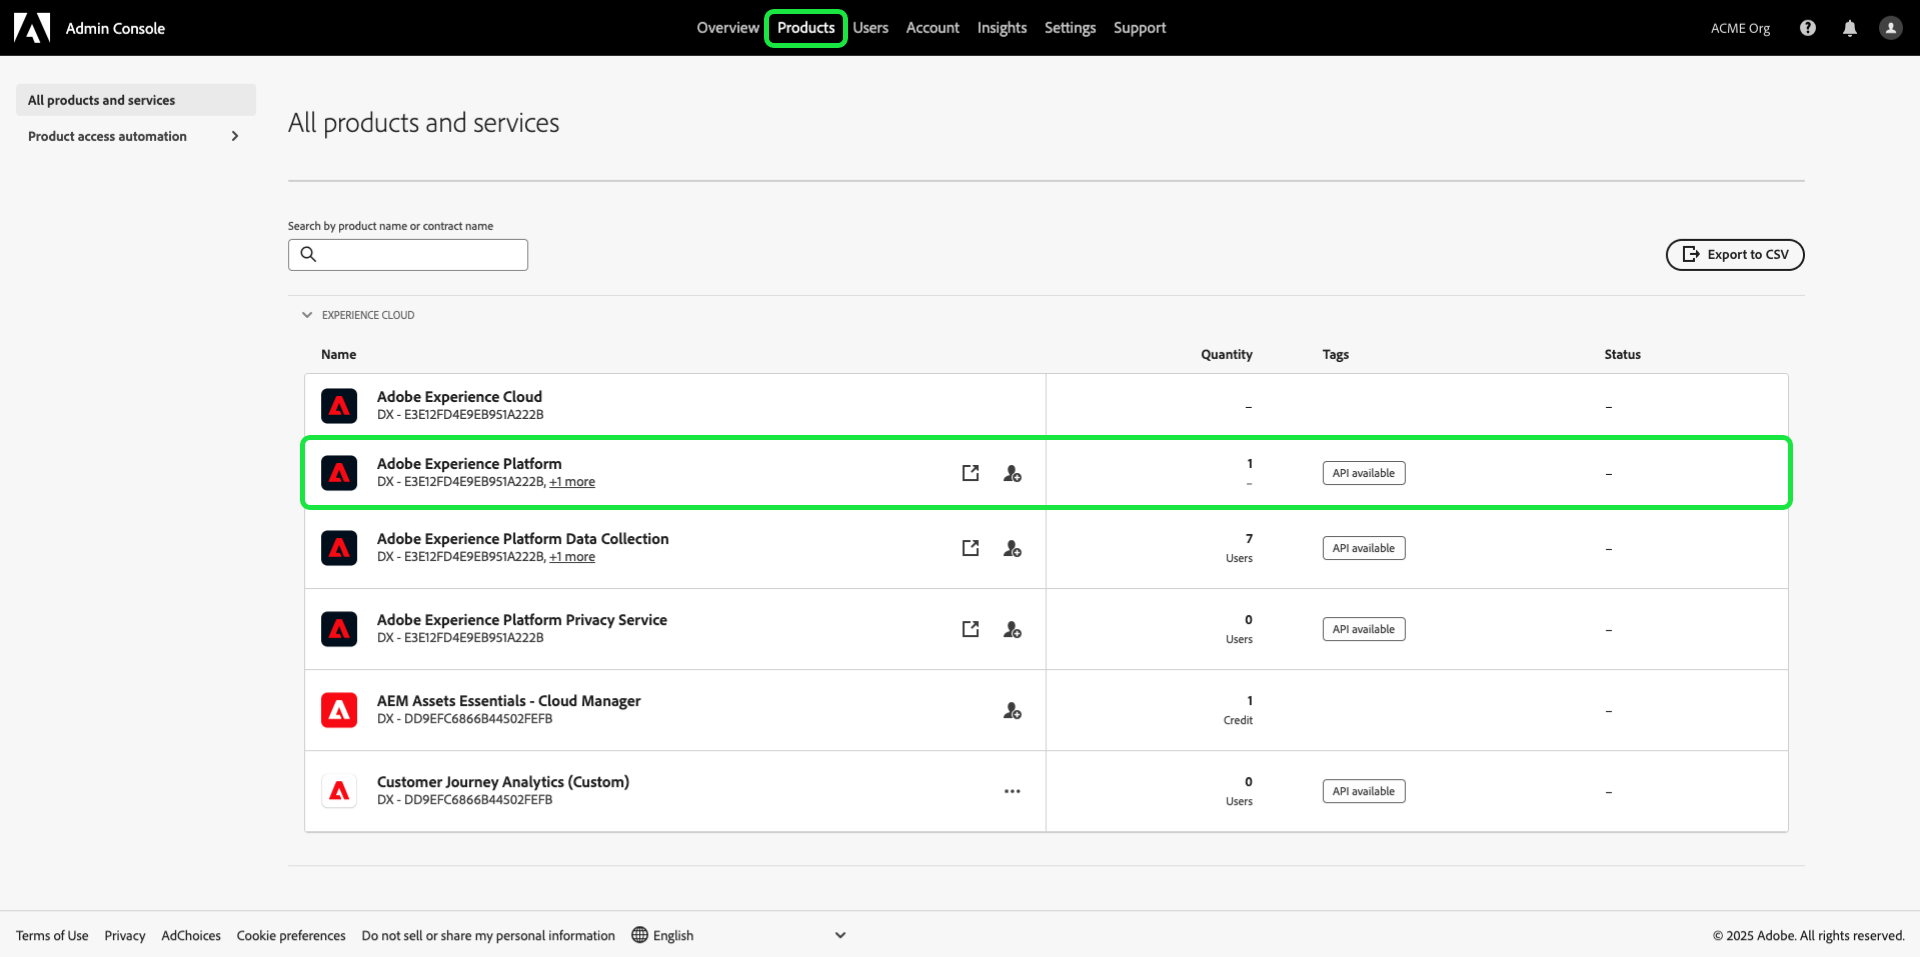The height and width of the screenshot is (957, 1920).
Task: Open Data Collection product external link icon
Action: 970,548
